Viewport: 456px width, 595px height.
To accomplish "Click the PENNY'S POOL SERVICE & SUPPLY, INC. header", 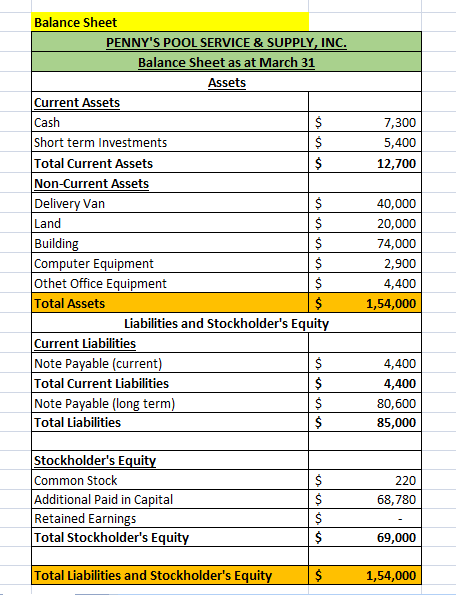I will point(226,42).
